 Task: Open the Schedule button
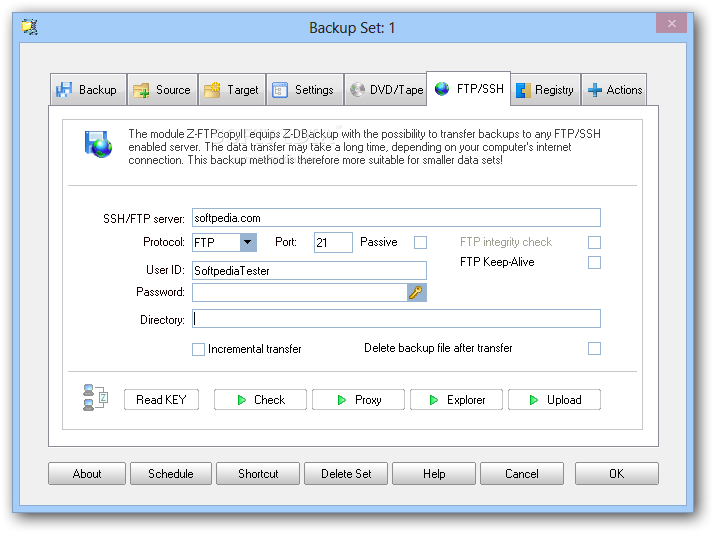[x=171, y=474]
